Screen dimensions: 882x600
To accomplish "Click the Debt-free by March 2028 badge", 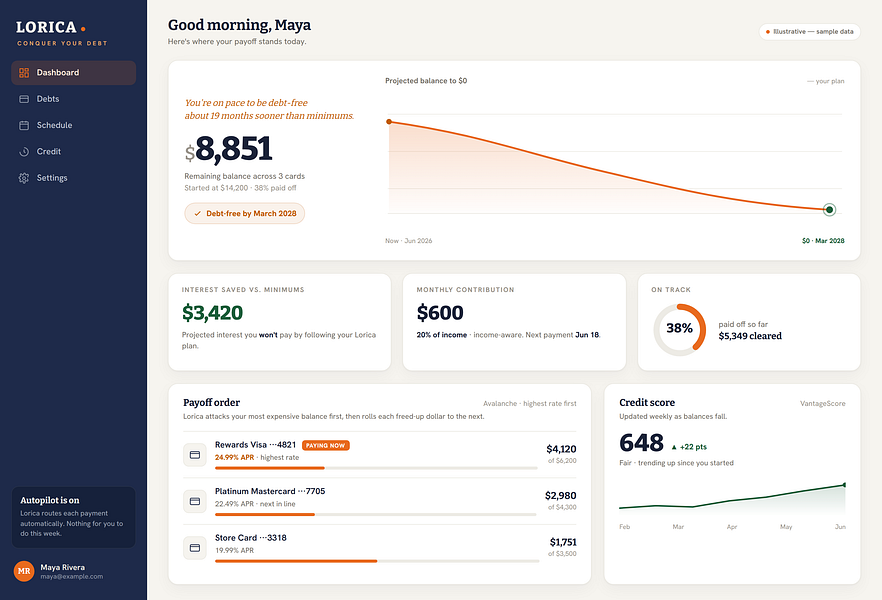I will pos(245,214).
